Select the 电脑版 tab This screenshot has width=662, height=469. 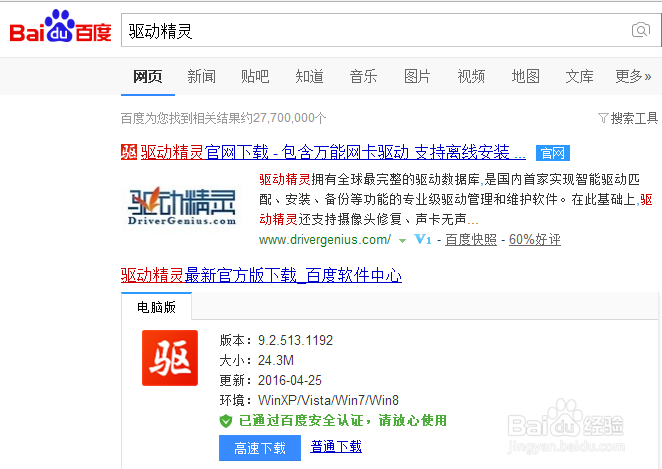(156, 307)
